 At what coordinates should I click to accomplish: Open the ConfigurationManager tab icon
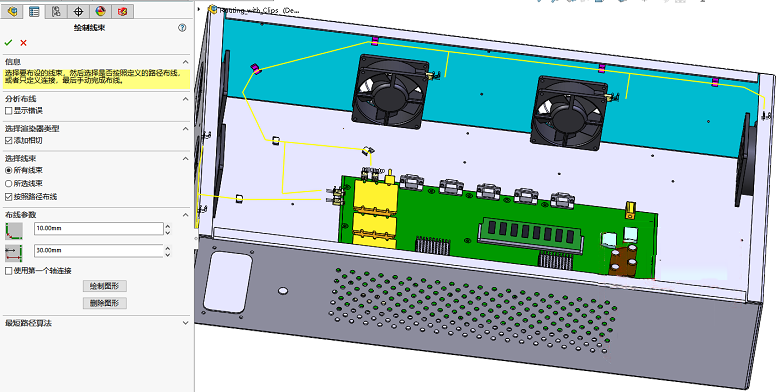tap(56, 11)
